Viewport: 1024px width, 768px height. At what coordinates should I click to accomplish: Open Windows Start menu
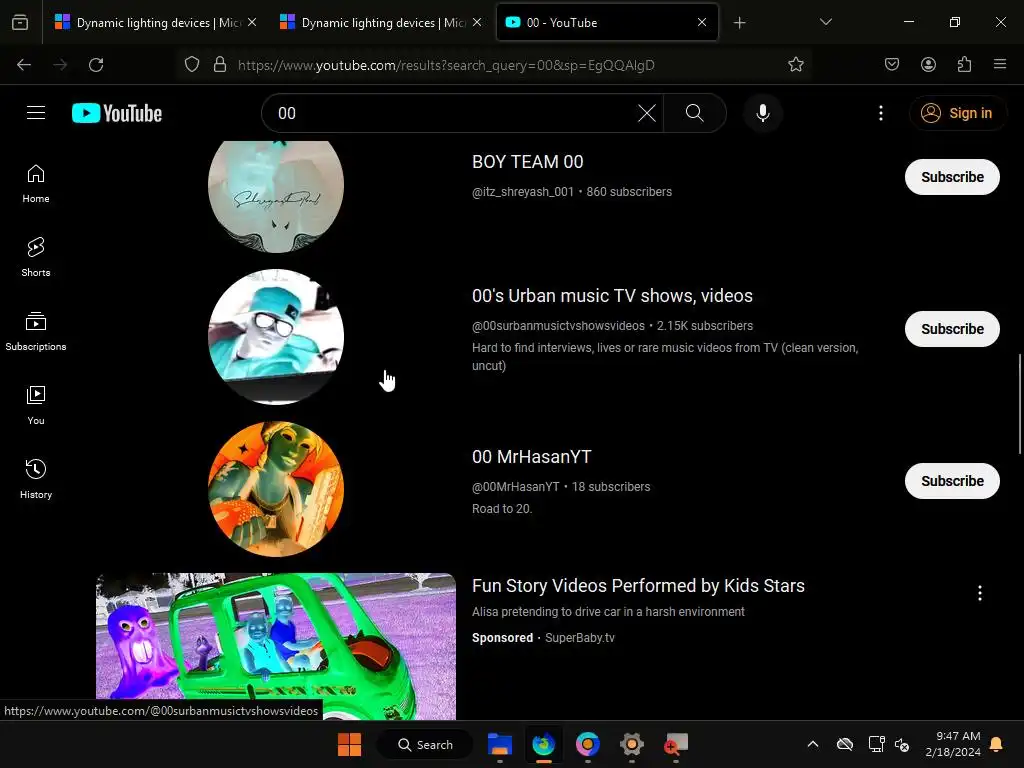point(349,744)
